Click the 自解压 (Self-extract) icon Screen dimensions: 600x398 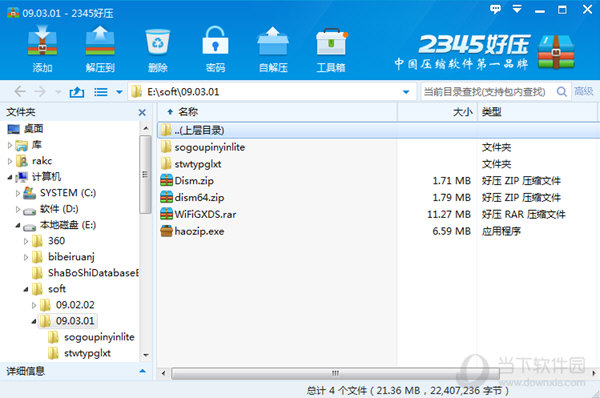point(273,49)
